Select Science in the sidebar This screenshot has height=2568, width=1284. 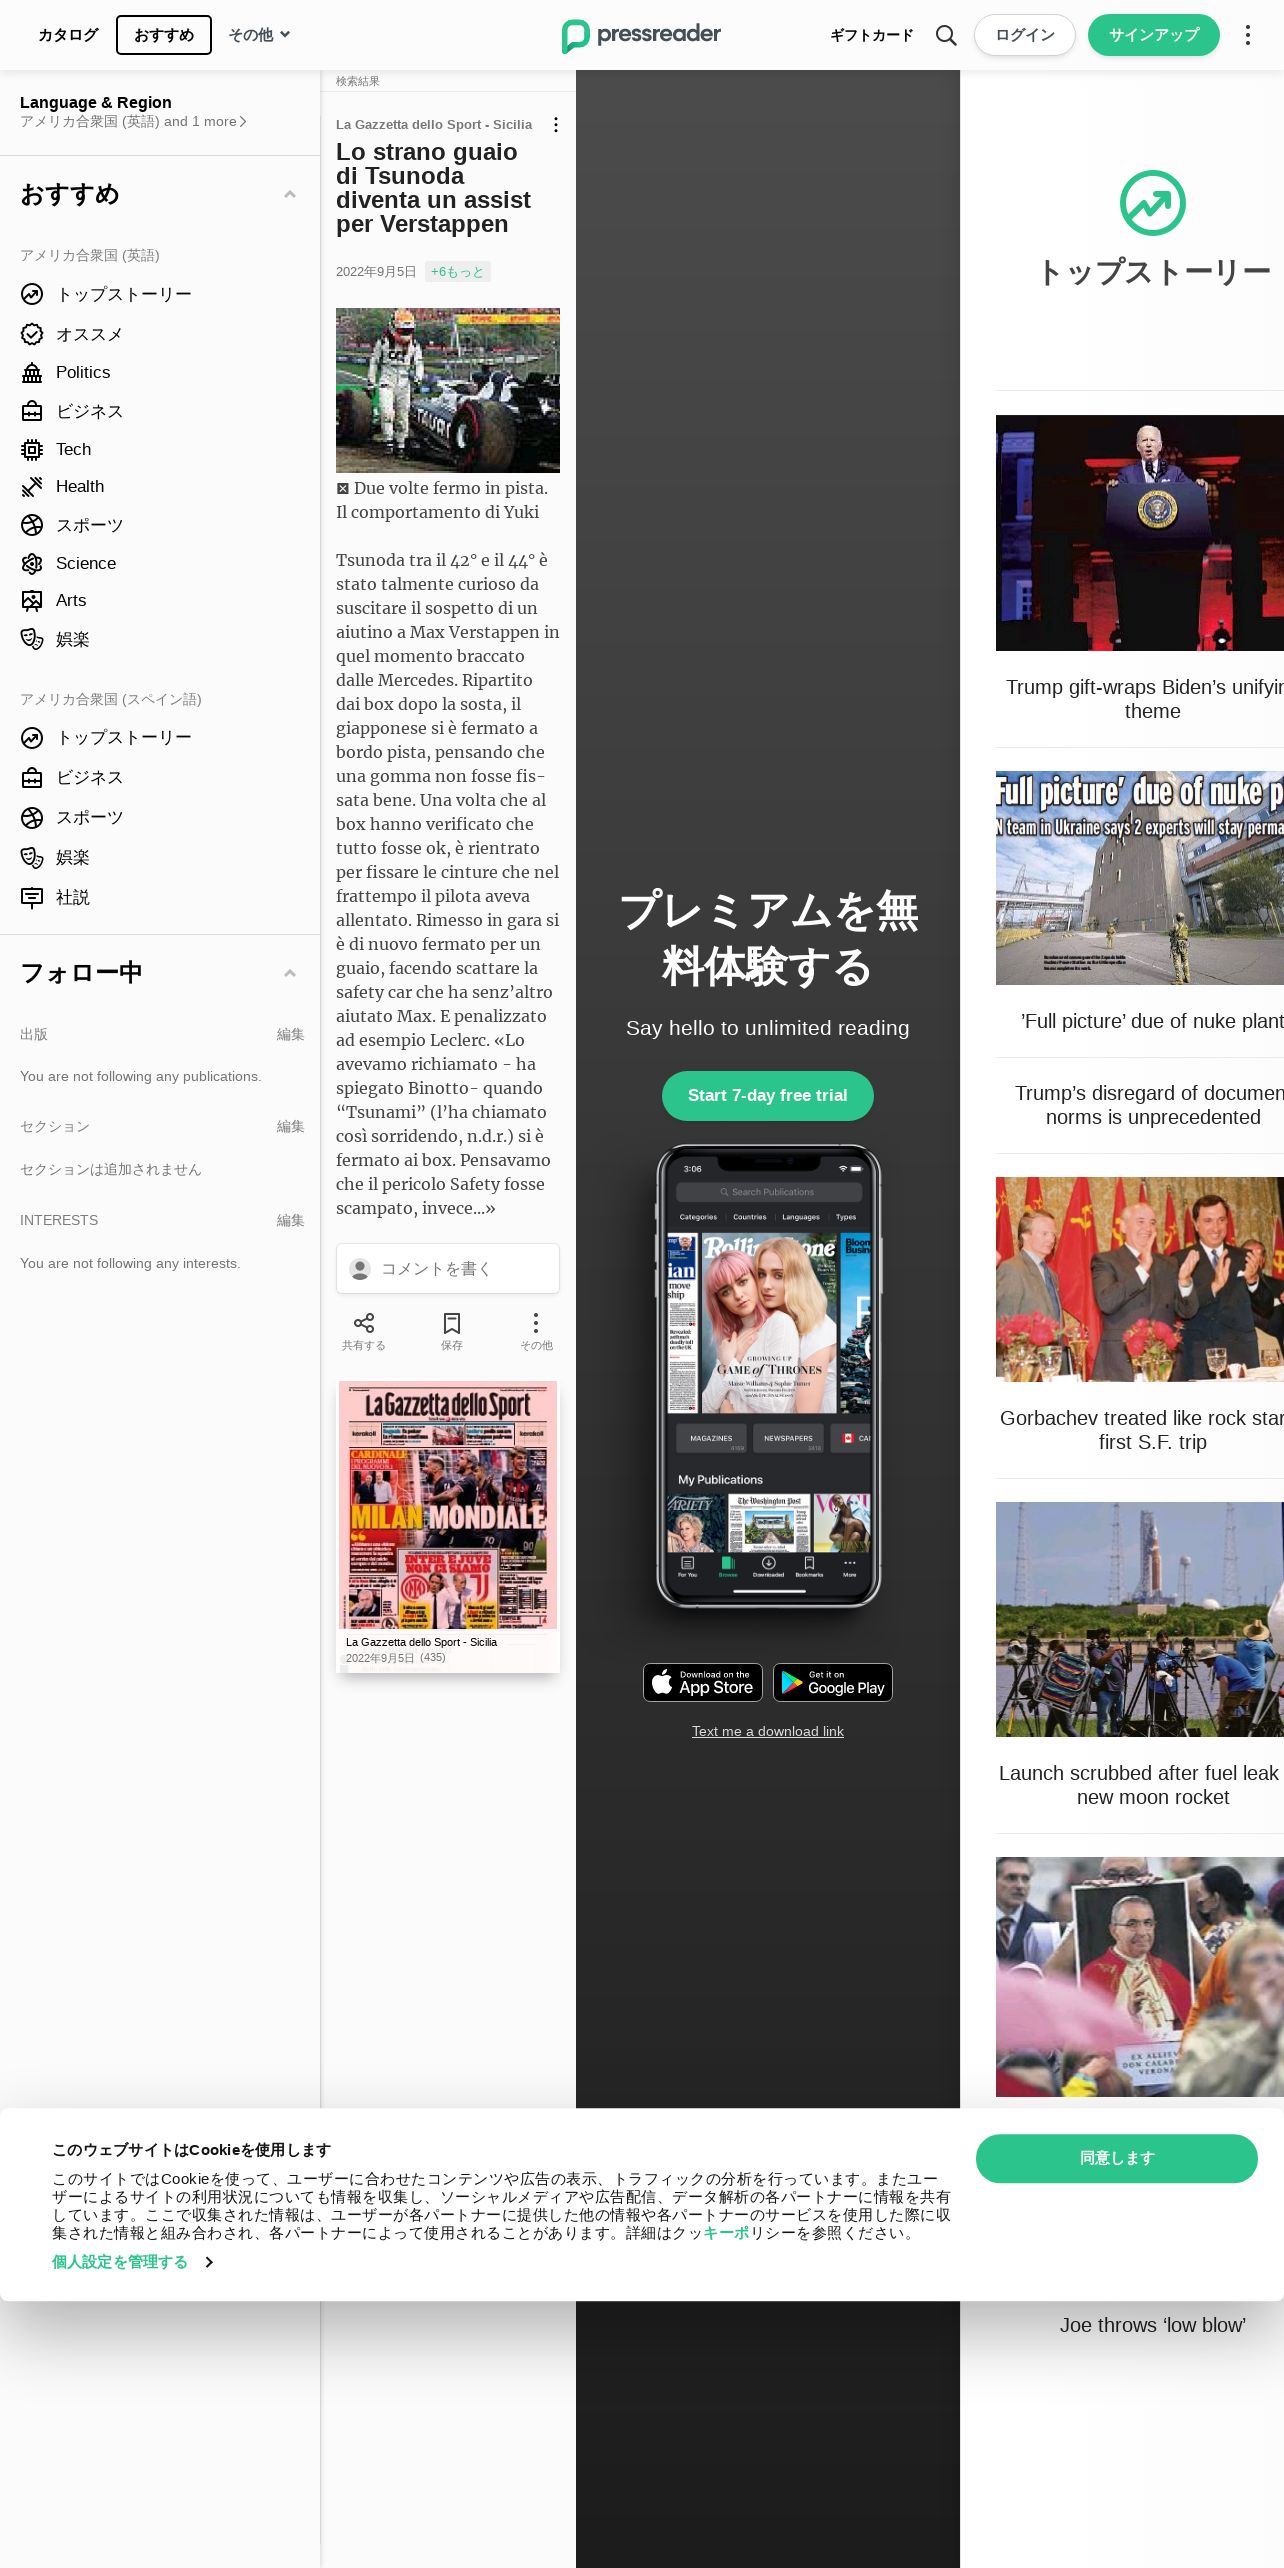pos(86,563)
